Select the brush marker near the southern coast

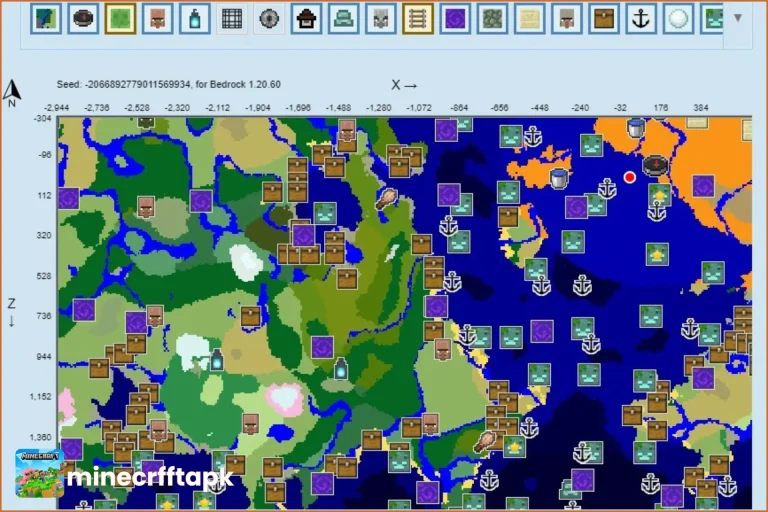485,441
